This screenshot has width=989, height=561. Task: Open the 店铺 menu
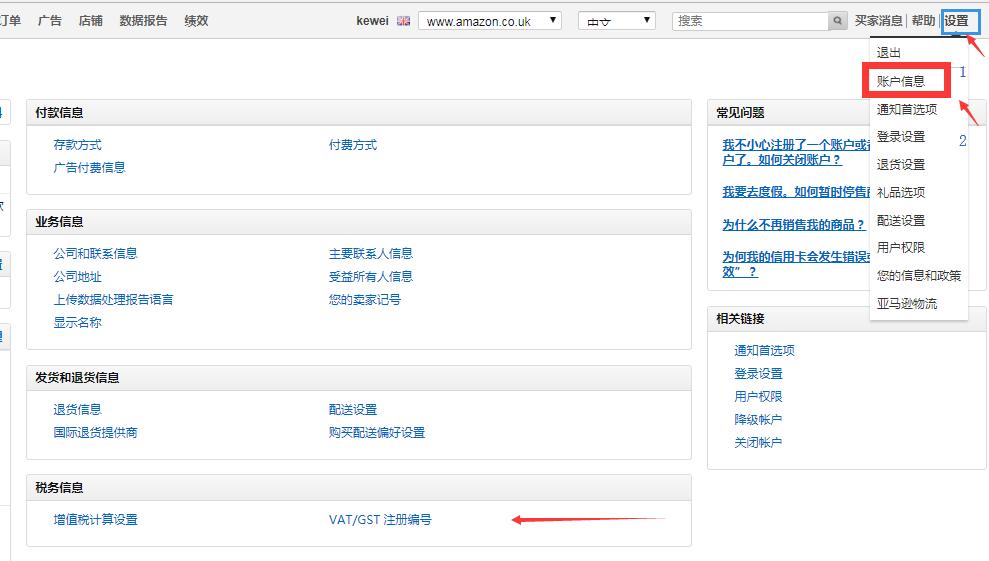[x=91, y=21]
